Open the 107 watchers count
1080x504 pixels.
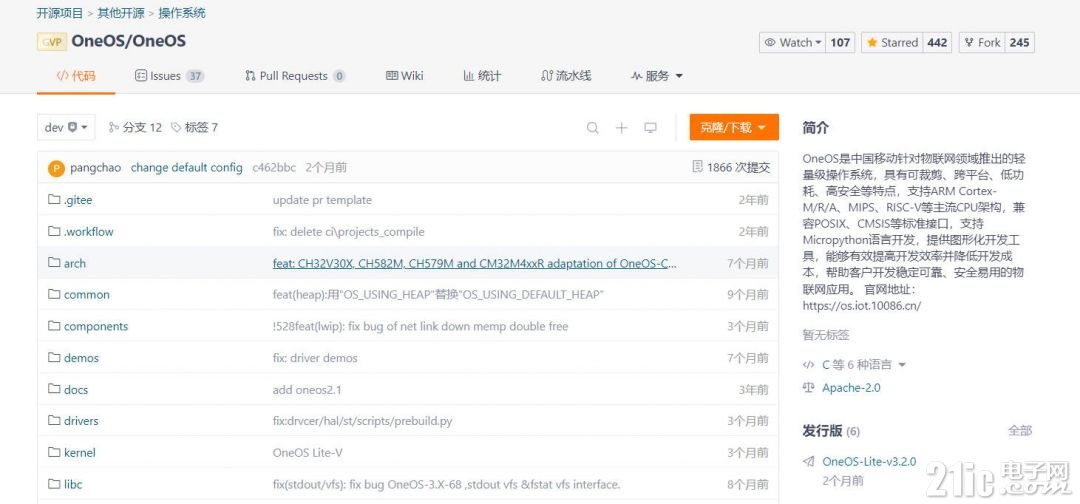(840, 43)
